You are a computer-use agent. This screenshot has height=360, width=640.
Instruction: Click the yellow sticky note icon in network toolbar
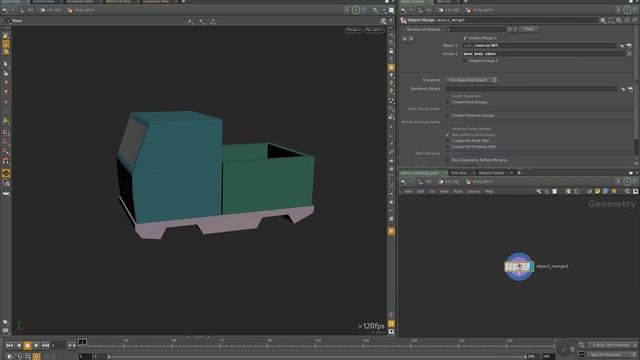pyautogui.click(x=597, y=191)
